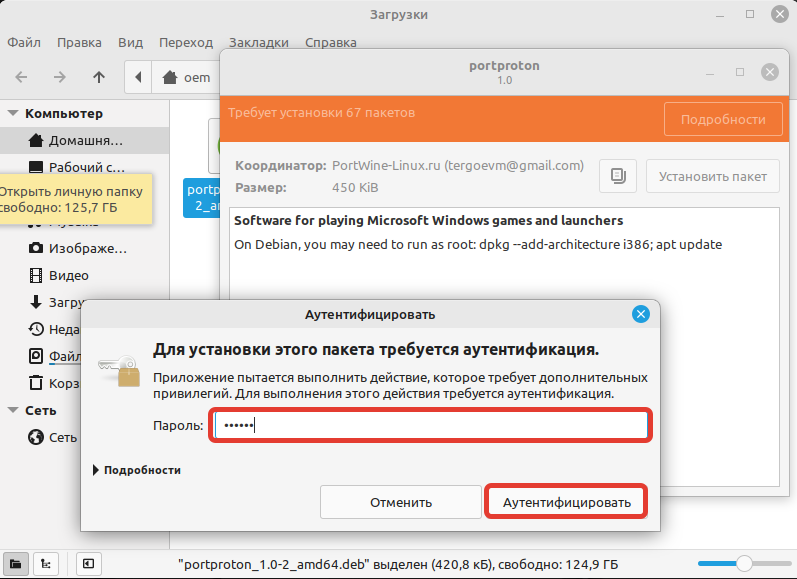Click the Файловая система disk icon in sidebar
This screenshot has height=579, width=797.
pyautogui.click(x=36, y=356)
